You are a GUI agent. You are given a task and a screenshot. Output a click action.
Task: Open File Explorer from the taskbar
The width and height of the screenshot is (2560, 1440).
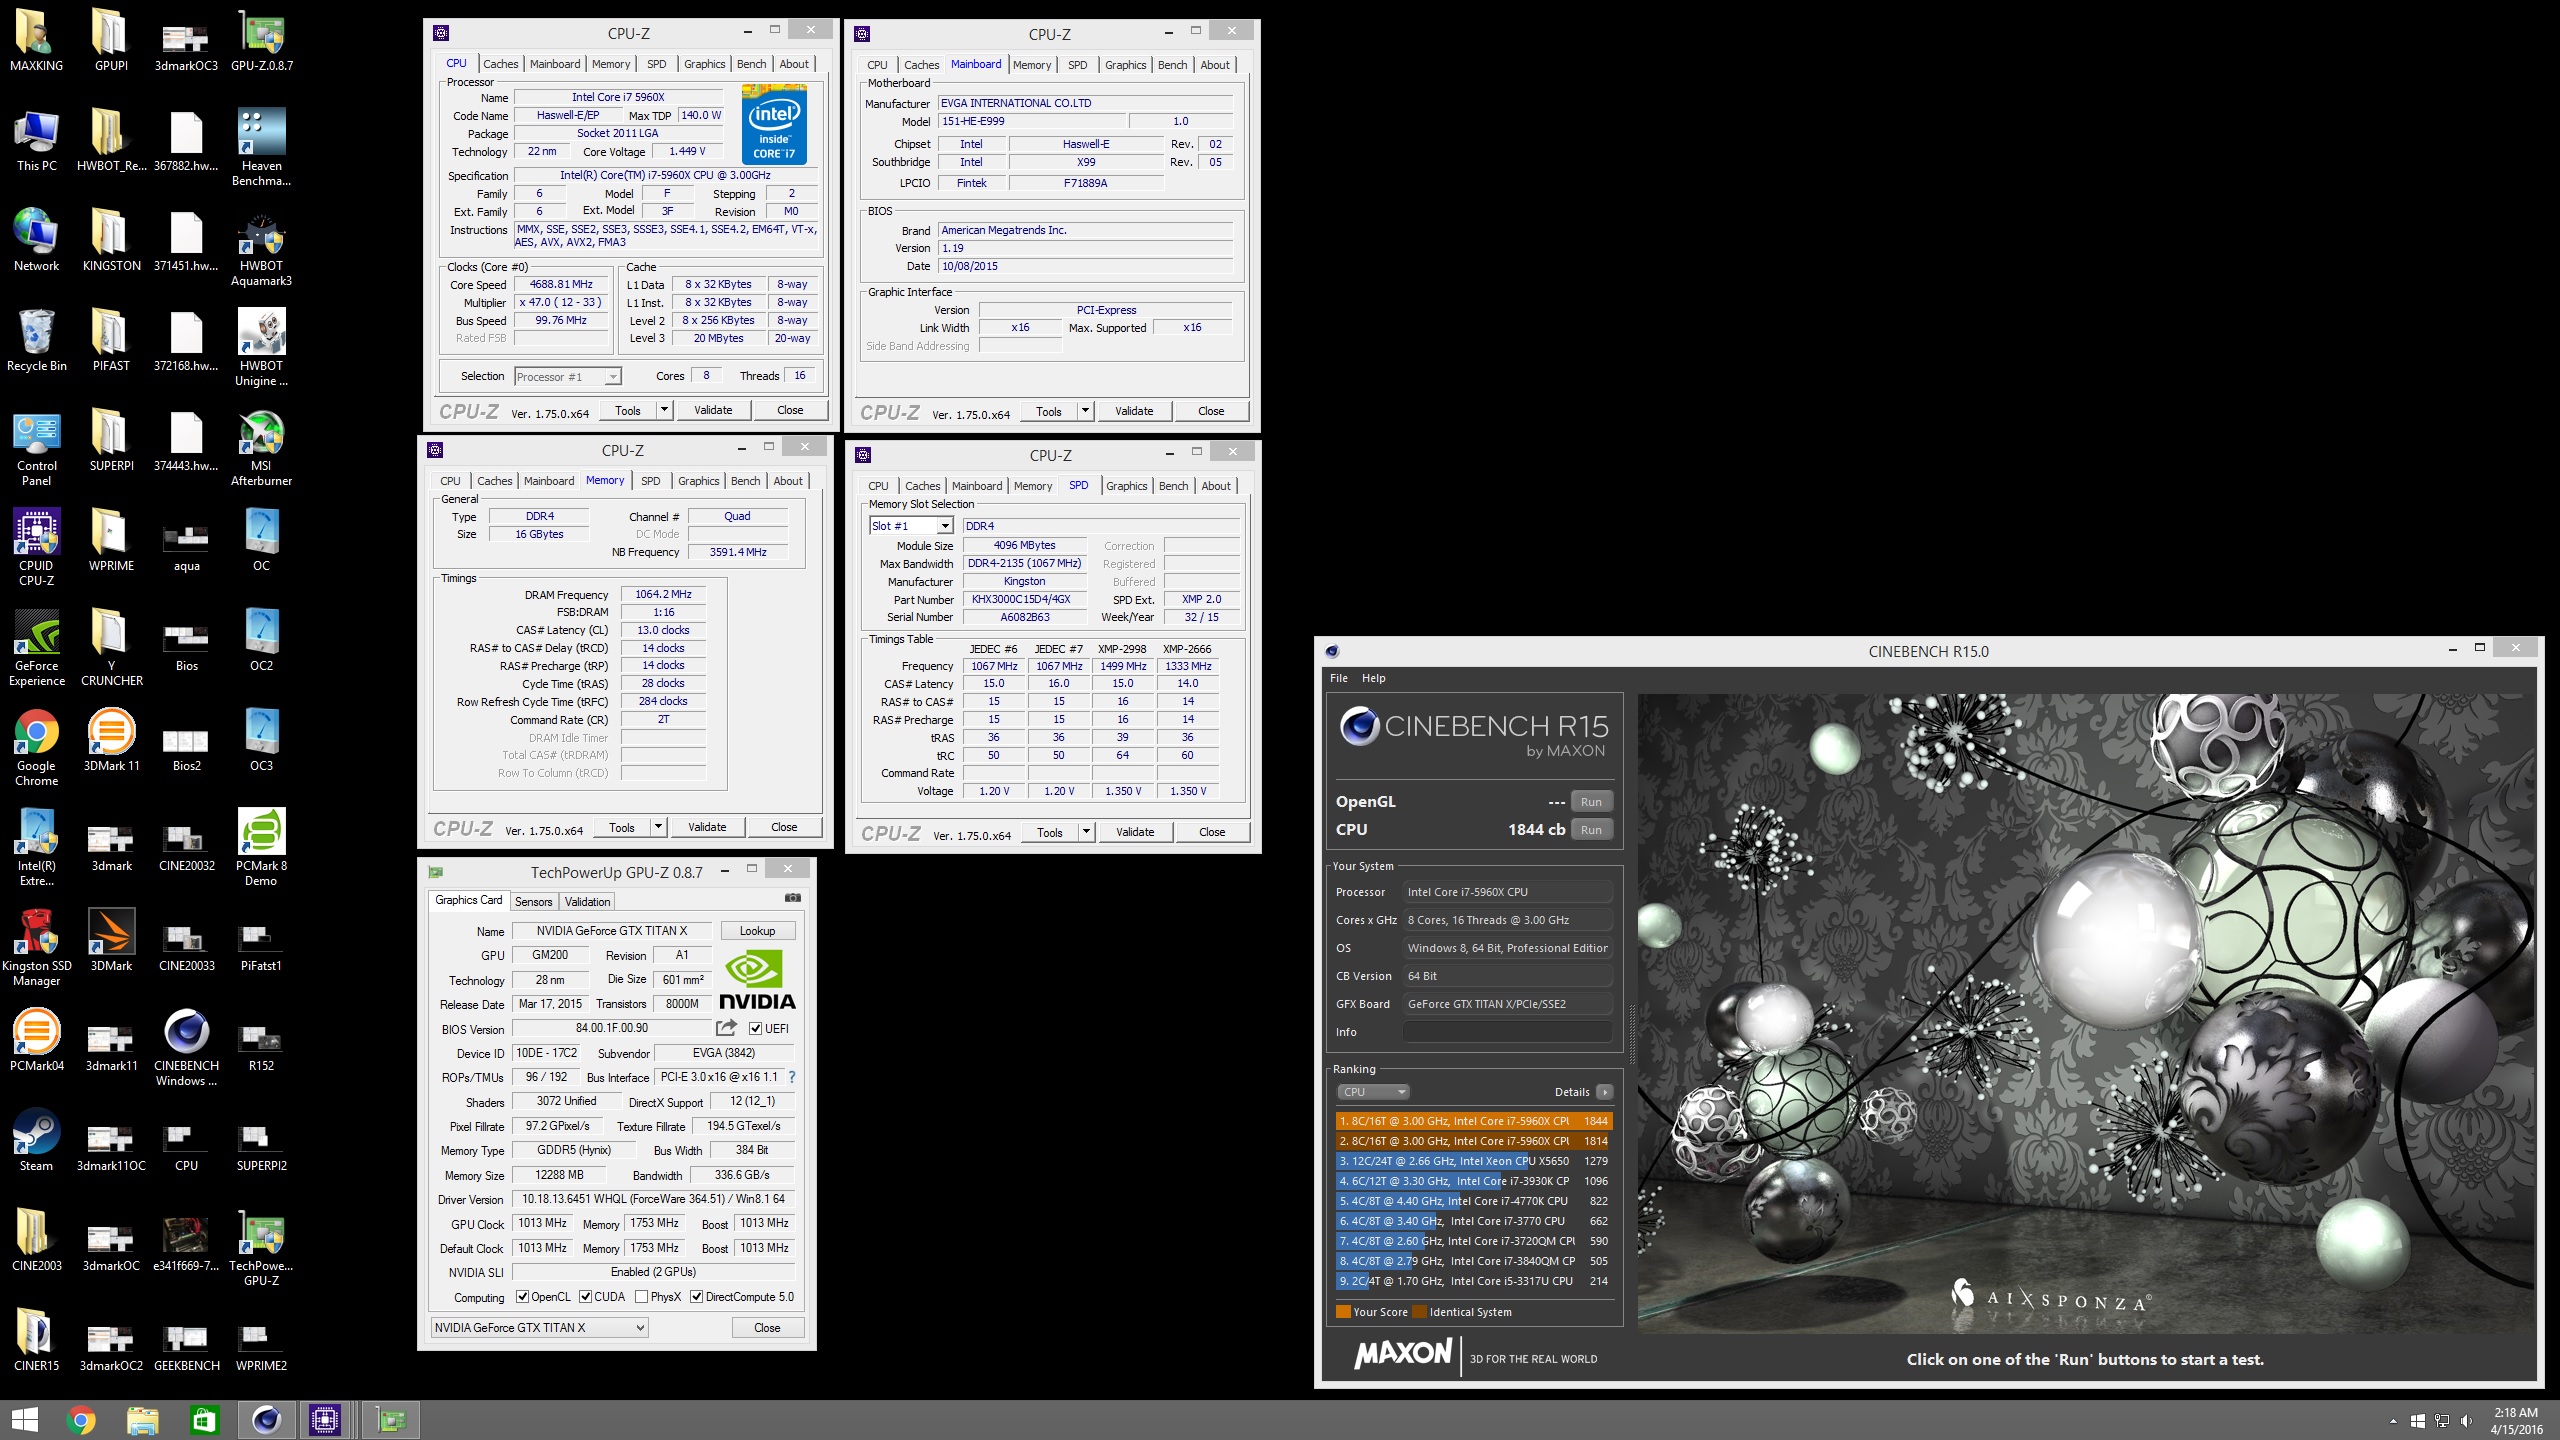point(142,1420)
